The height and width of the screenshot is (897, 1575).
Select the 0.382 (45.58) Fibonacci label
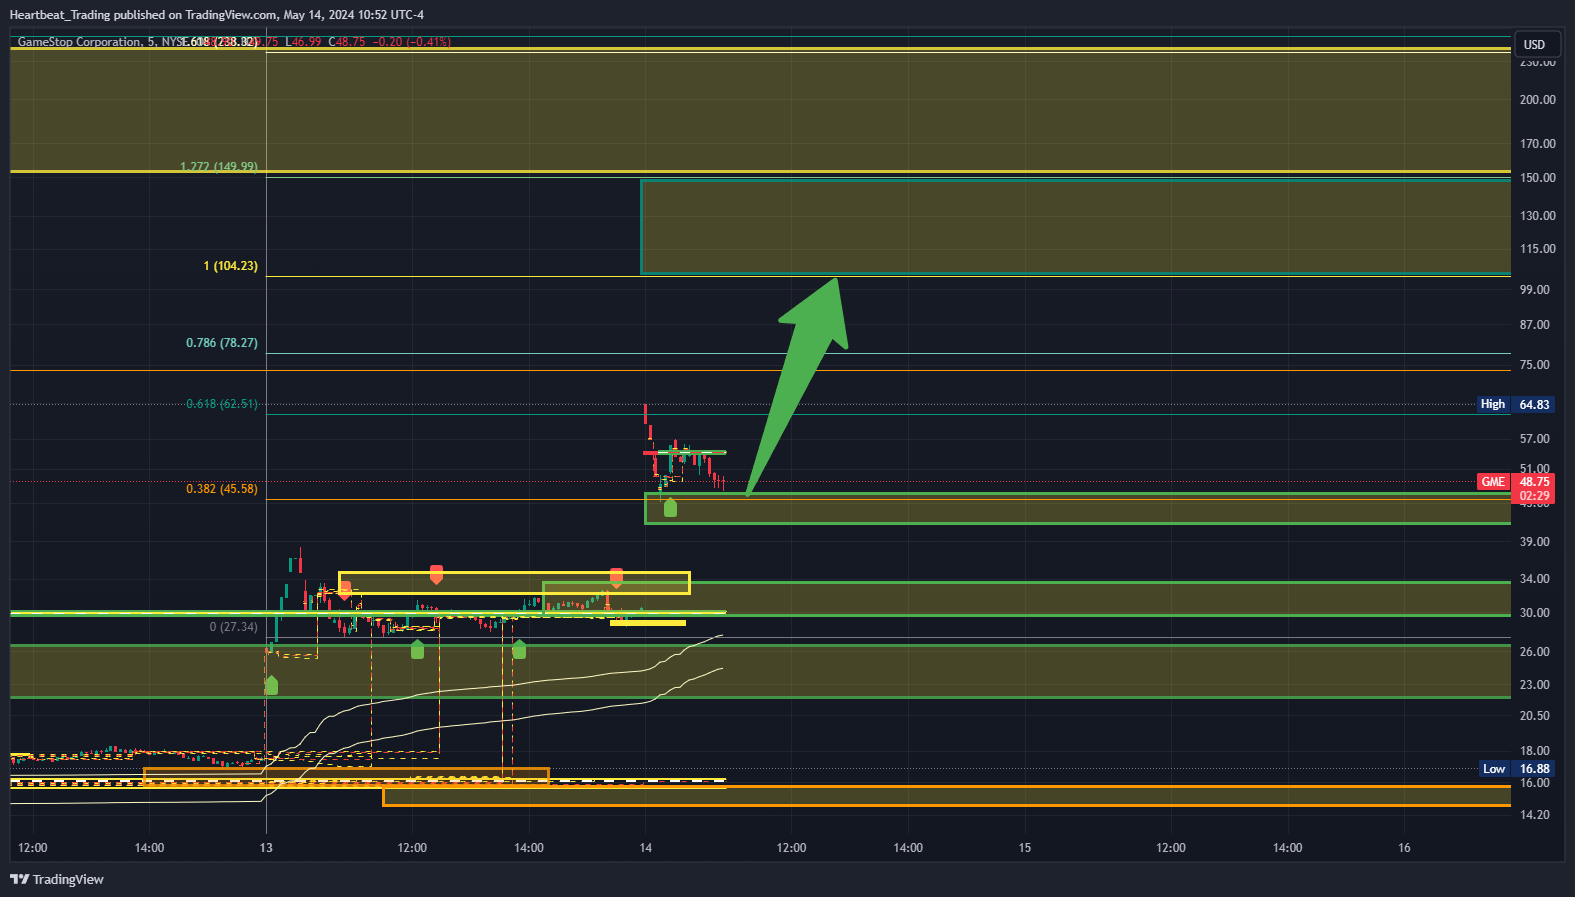(222, 489)
